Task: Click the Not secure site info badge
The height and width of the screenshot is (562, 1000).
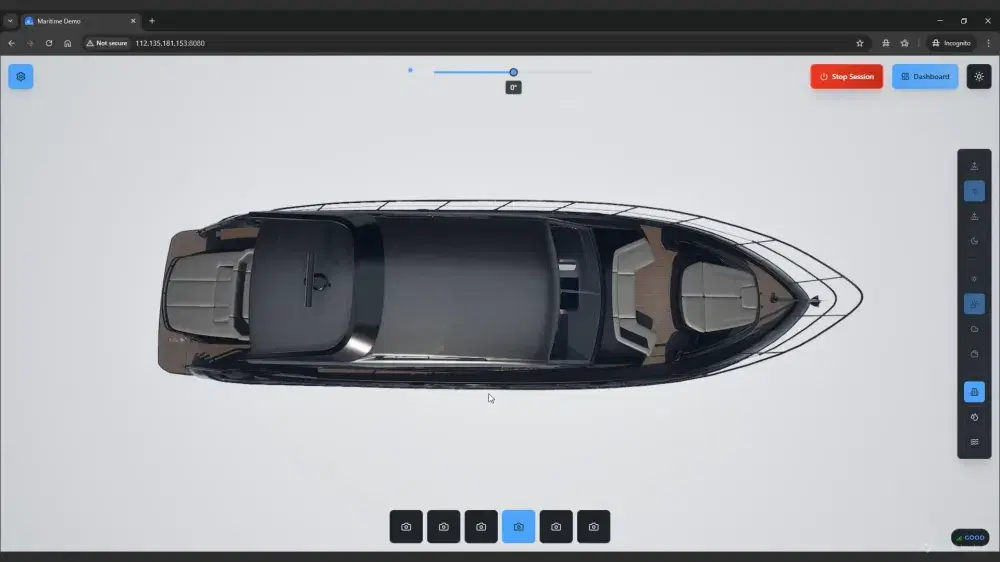Action: 107,43
